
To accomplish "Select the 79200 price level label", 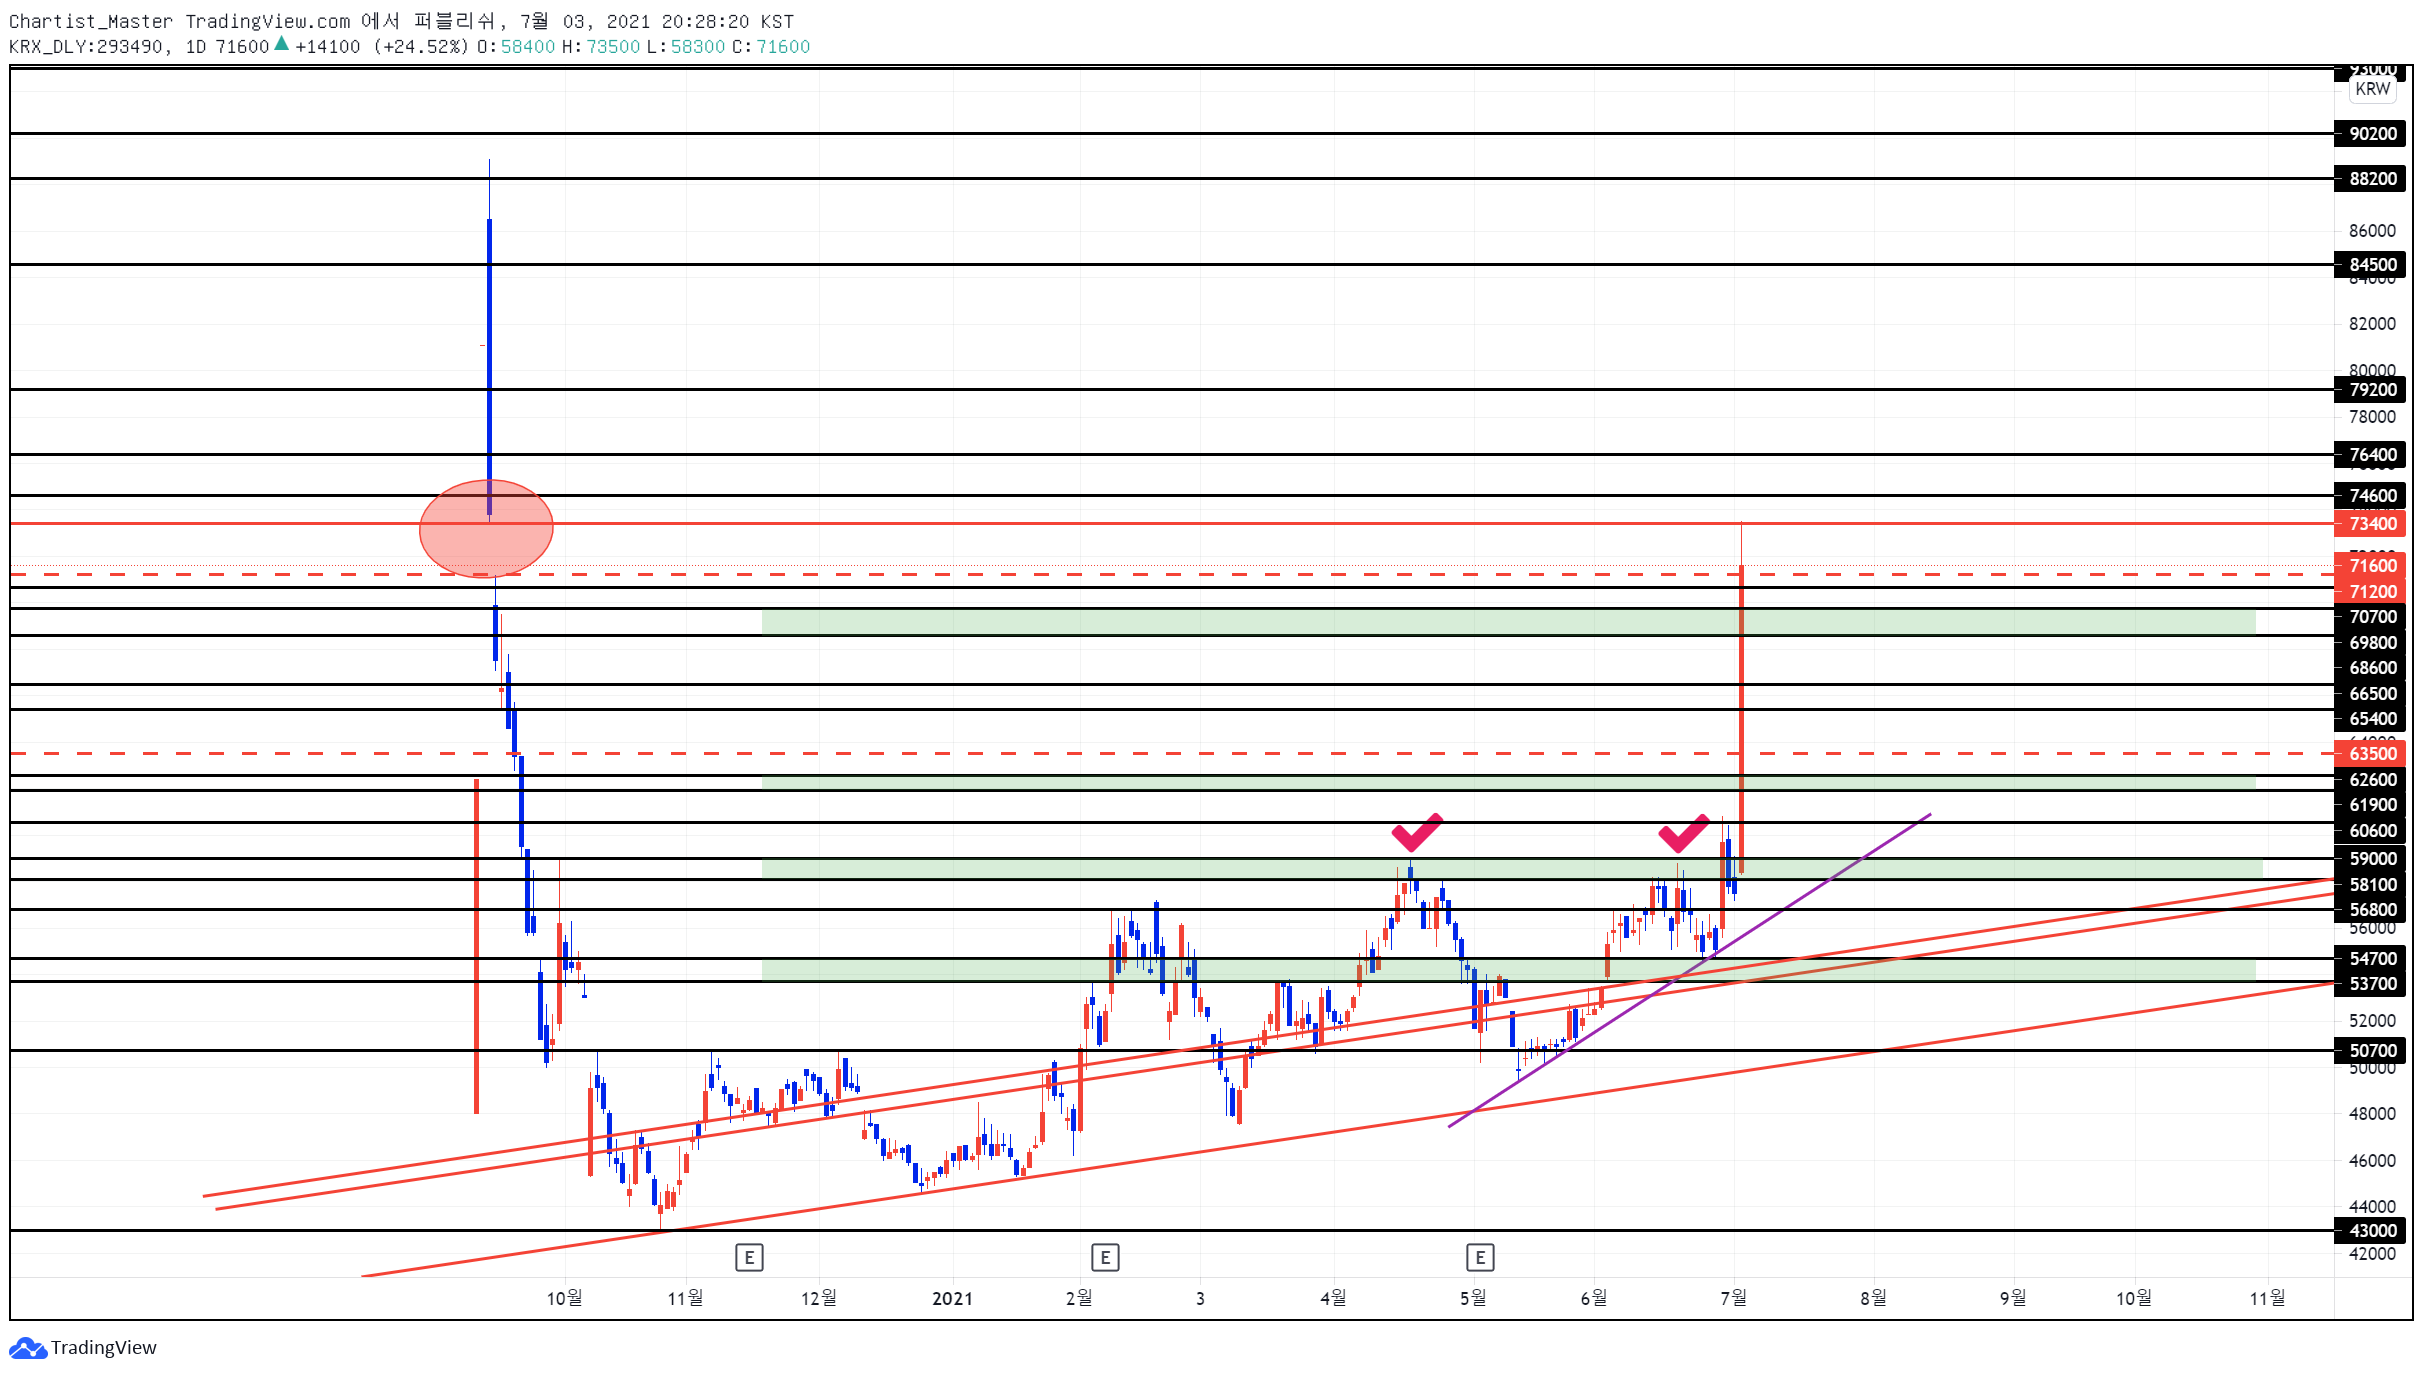I will point(2369,389).
